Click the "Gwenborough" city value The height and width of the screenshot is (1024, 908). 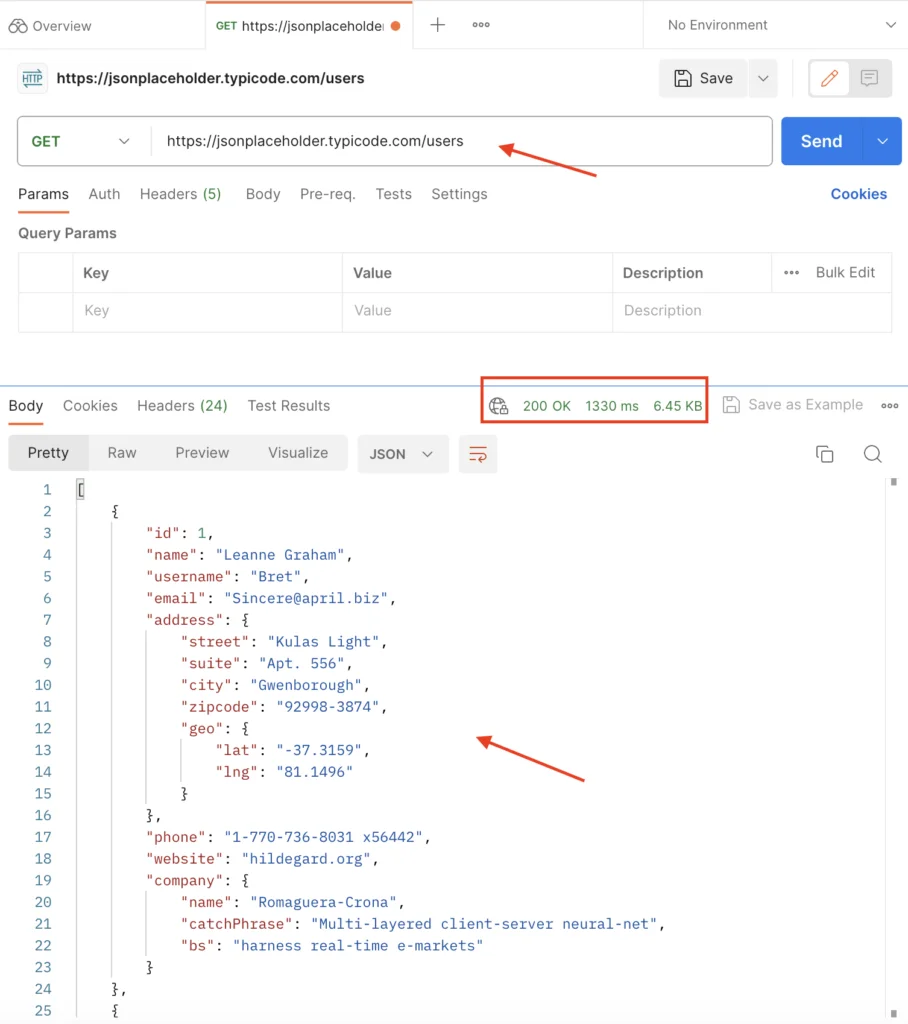tap(306, 685)
